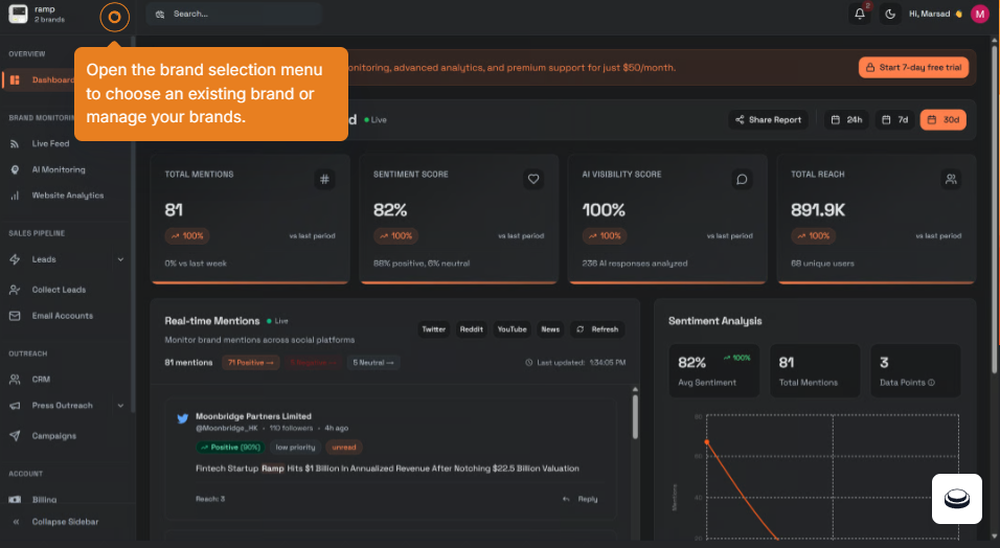Refresh the real-time mentions
Viewport: 1000px width, 548px height.
pos(598,329)
